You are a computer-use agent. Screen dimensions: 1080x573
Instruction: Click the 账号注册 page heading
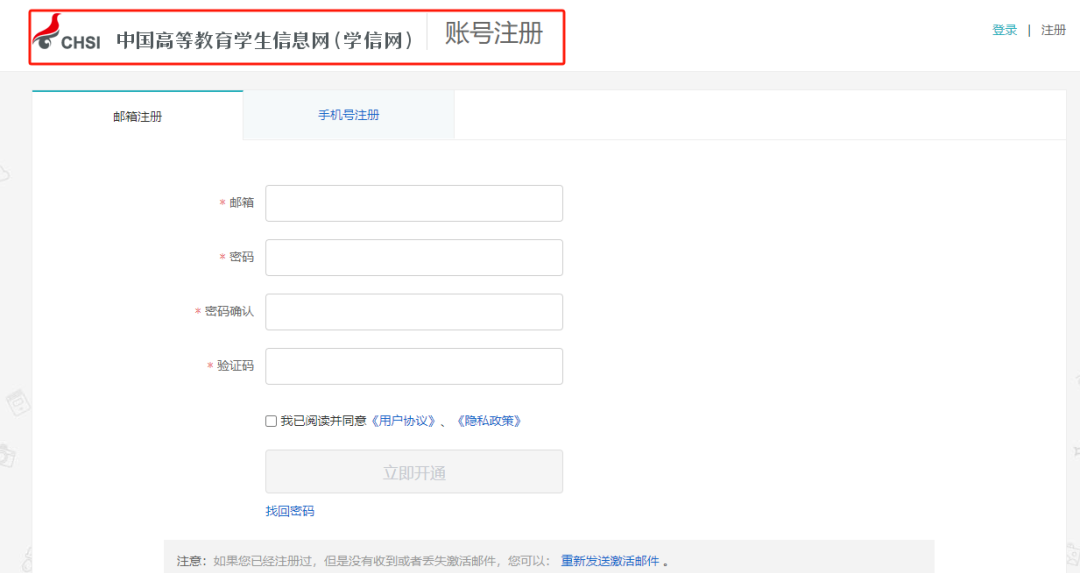click(x=494, y=33)
